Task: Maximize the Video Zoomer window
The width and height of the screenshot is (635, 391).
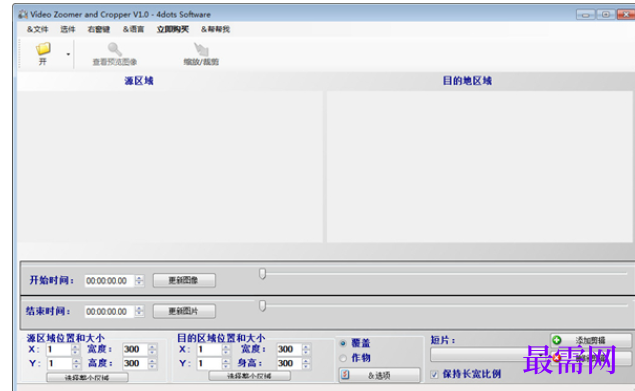Action: pyautogui.click(x=606, y=15)
